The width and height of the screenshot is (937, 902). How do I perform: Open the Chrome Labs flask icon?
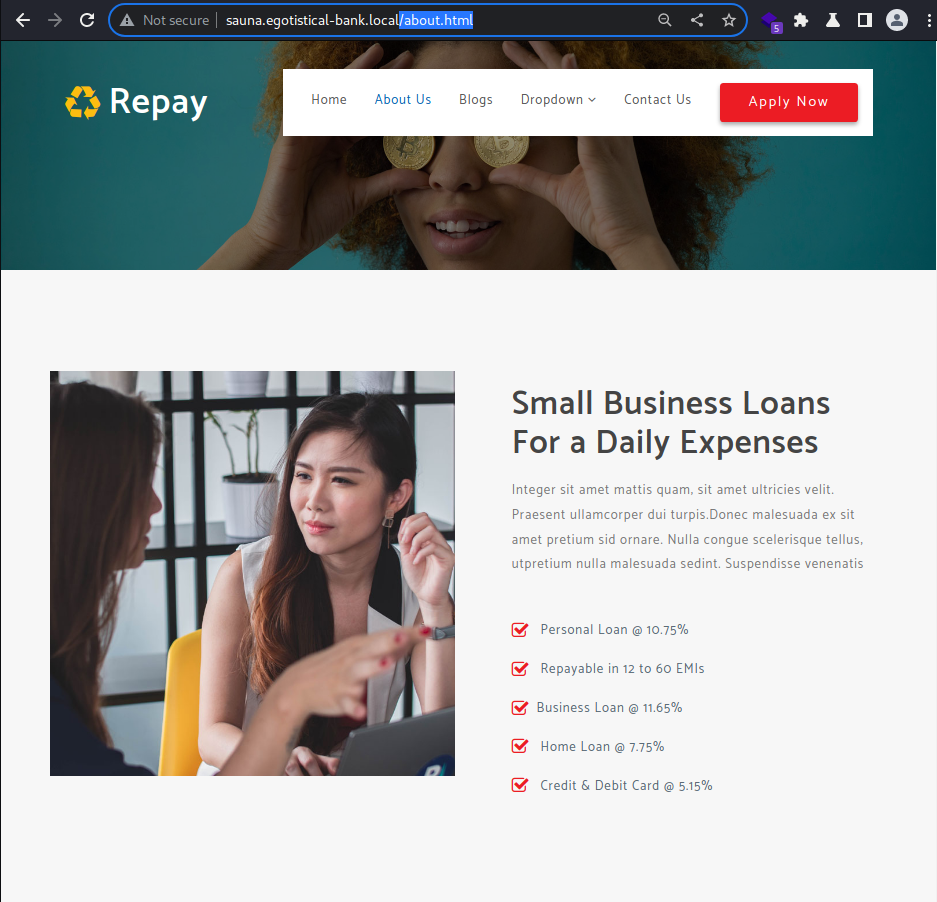833,20
